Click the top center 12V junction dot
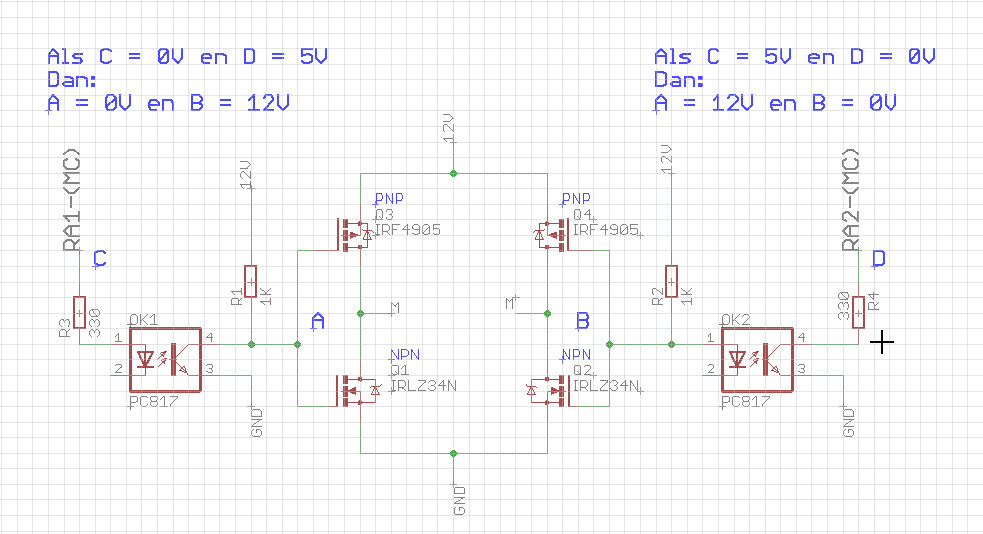The height and width of the screenshot is (534, 983). pyautogui.click(x=453, y=173)
